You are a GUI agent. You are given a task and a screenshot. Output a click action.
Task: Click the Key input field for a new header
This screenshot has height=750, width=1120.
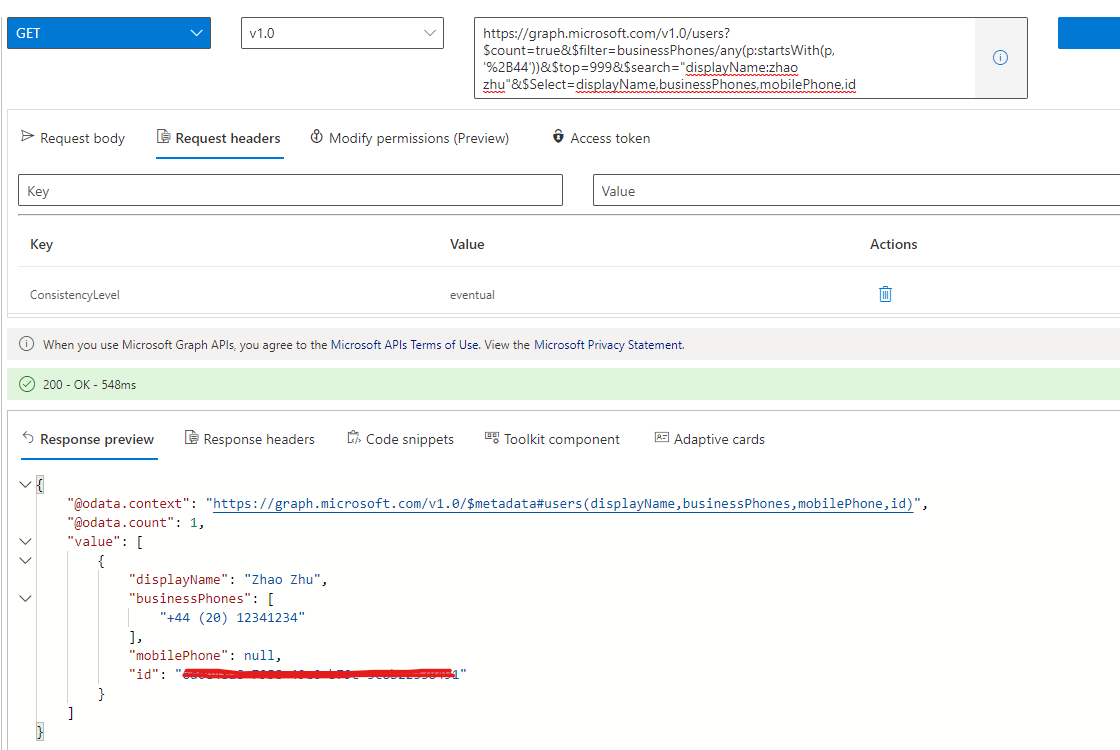coord(290,190)
